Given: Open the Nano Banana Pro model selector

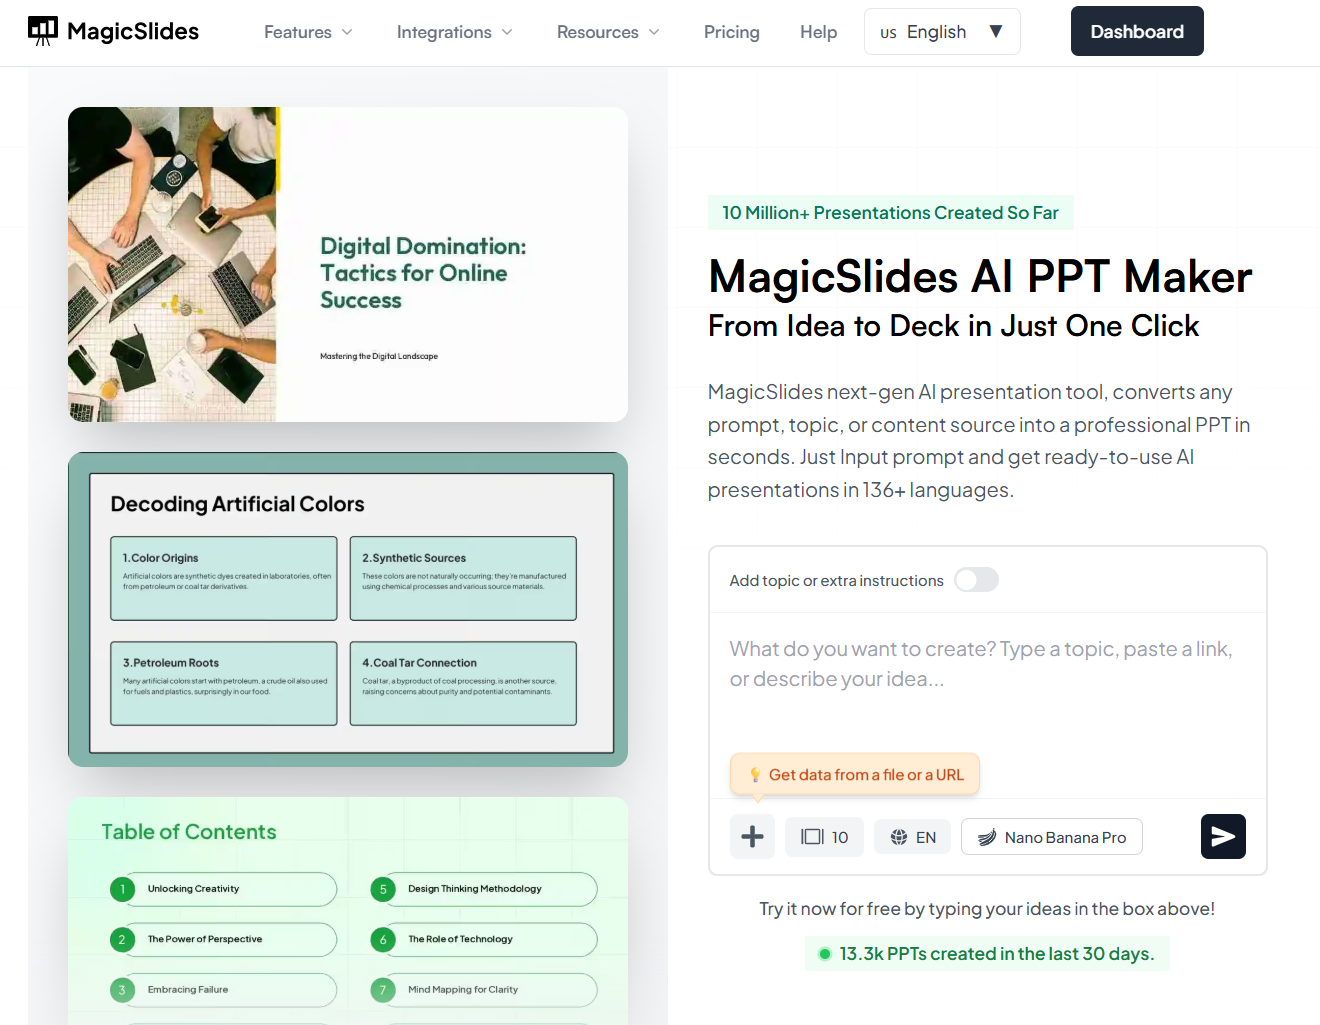Looking at the screenshot, I should click(1052, 837).
